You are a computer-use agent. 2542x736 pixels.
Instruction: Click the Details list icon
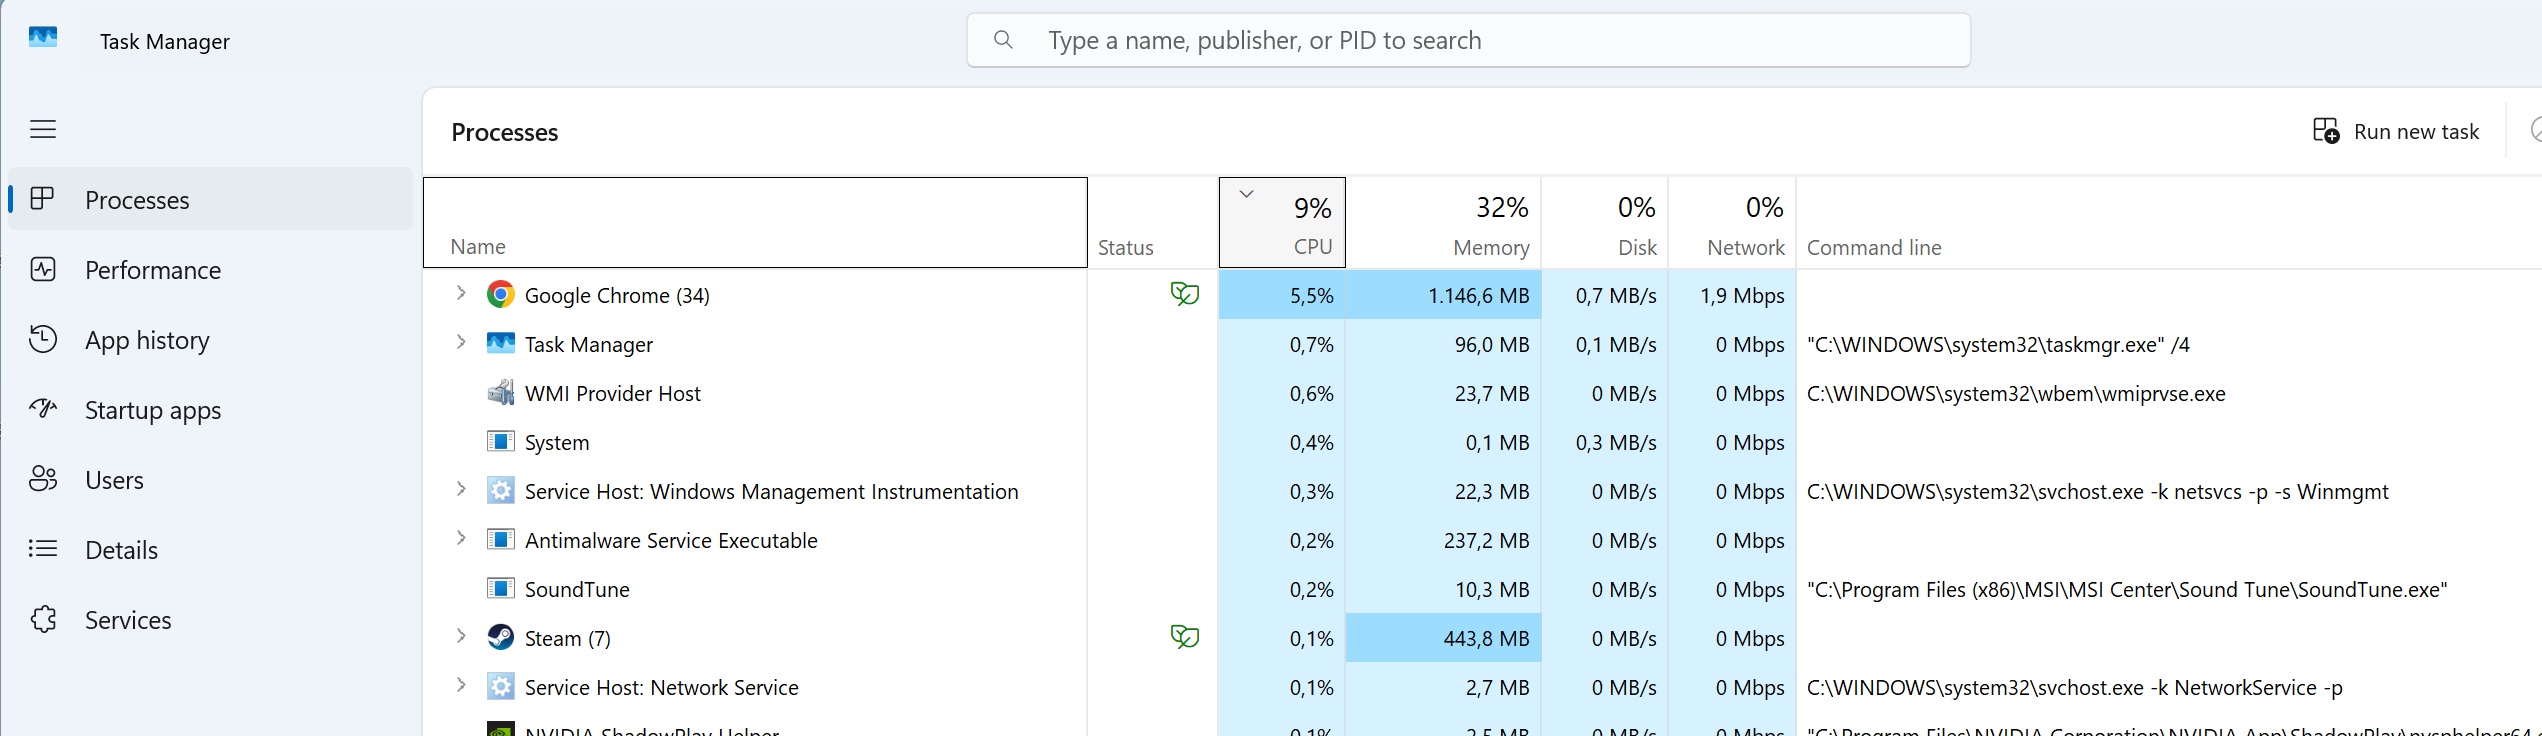click(43, 549)
